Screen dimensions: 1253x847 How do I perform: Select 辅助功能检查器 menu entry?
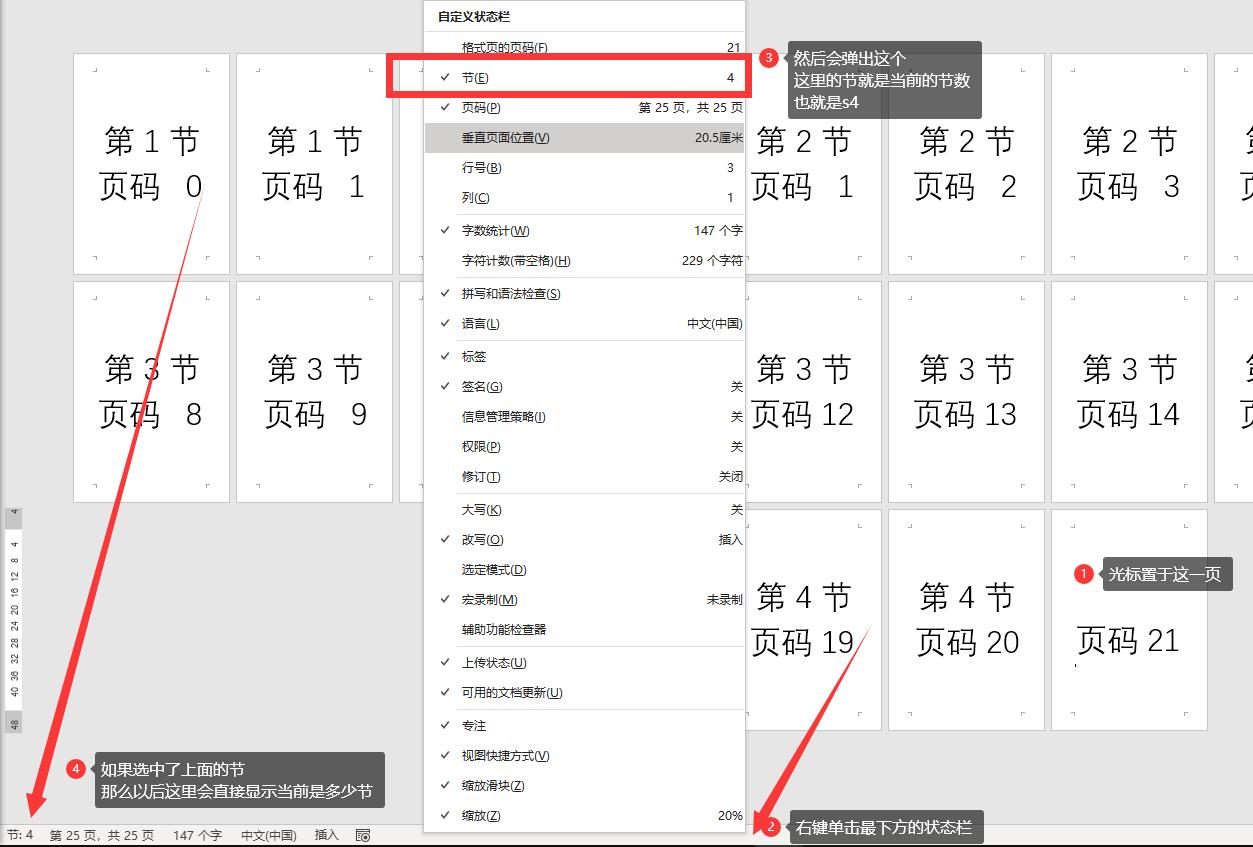click(x=583, y=630)
